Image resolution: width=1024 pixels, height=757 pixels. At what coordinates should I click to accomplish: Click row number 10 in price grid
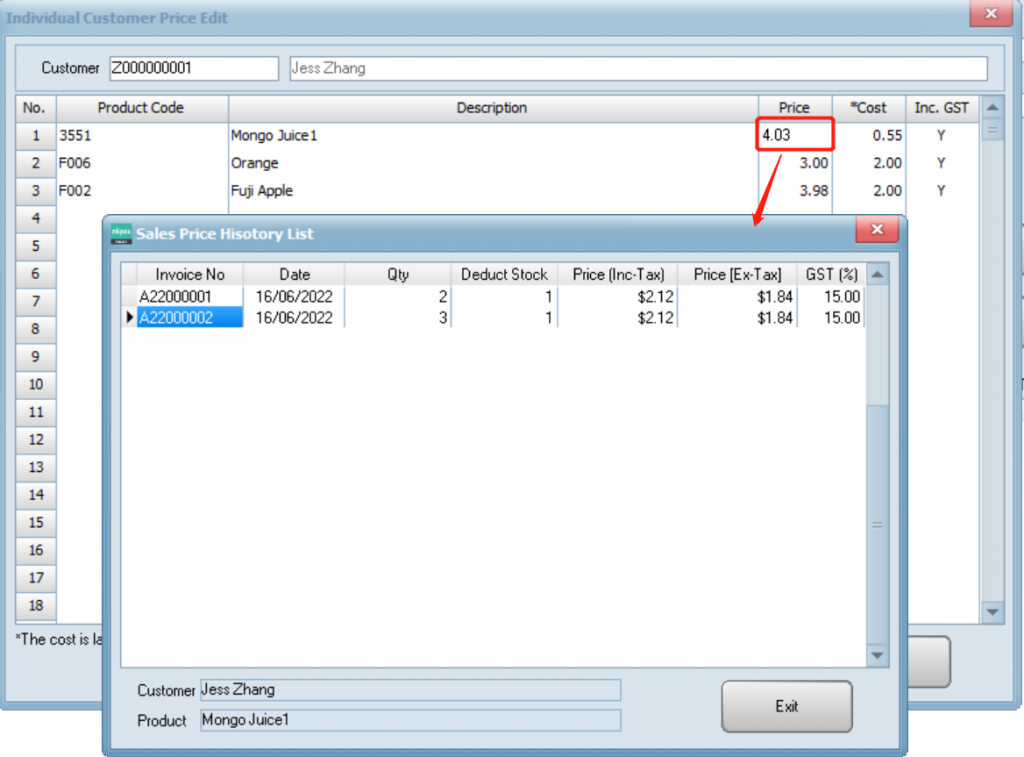click(x=35, y=384)
